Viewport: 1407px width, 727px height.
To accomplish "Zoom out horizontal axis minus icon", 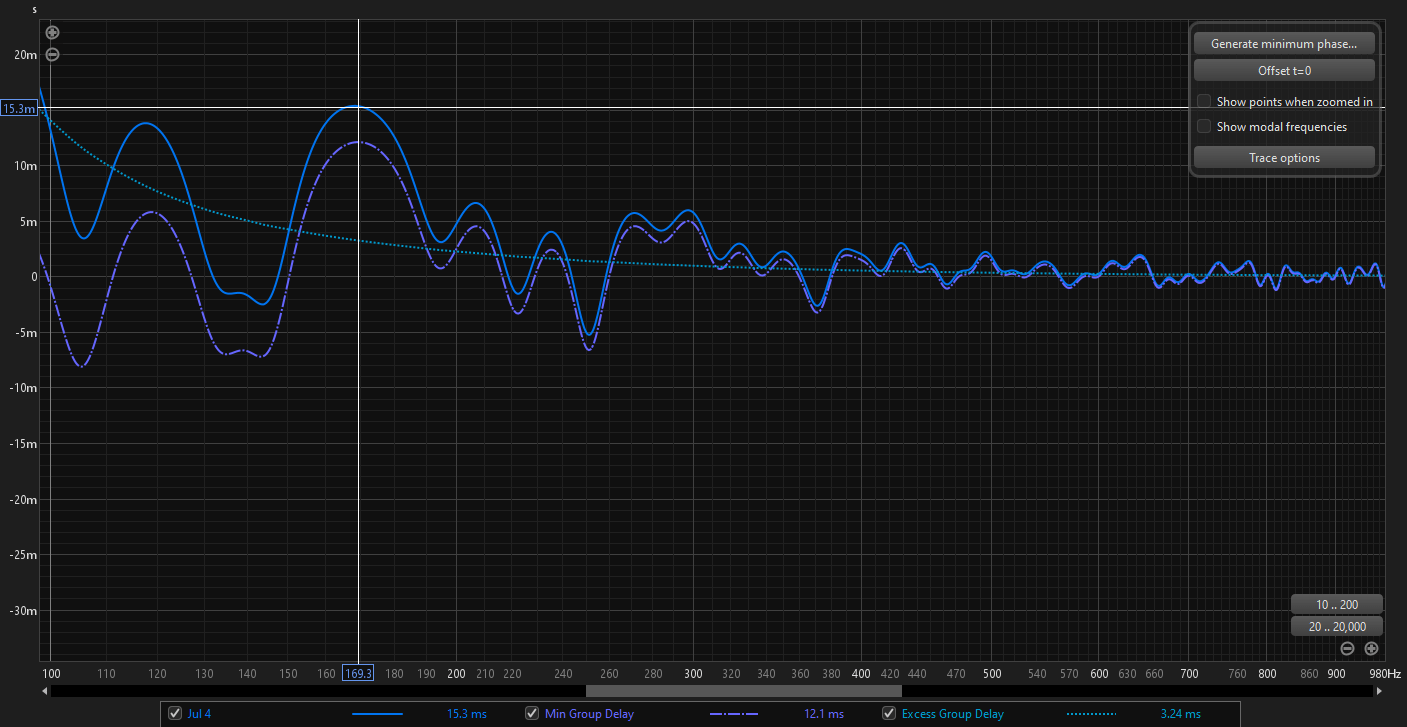I will click(x=1347, y=648).
